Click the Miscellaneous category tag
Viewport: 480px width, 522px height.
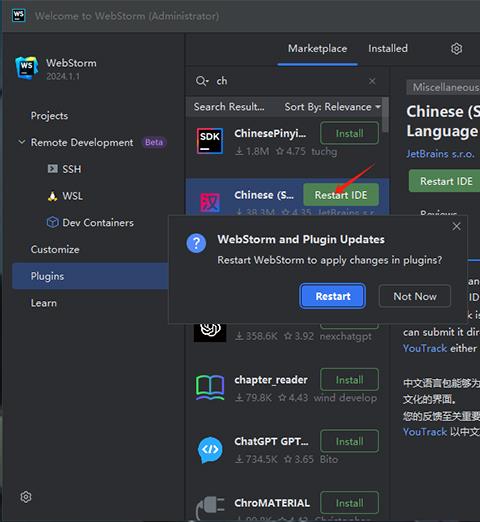tap(443, 87)
